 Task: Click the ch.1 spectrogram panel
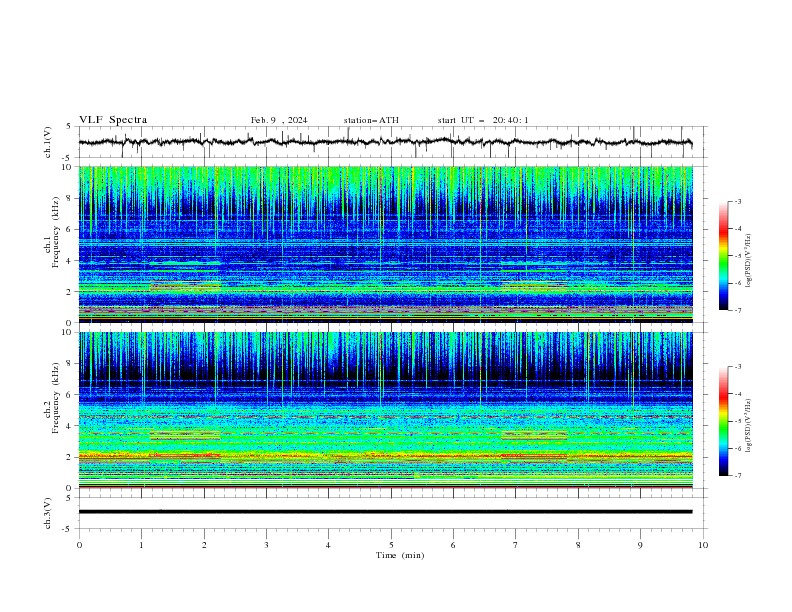tap(385, 244)
